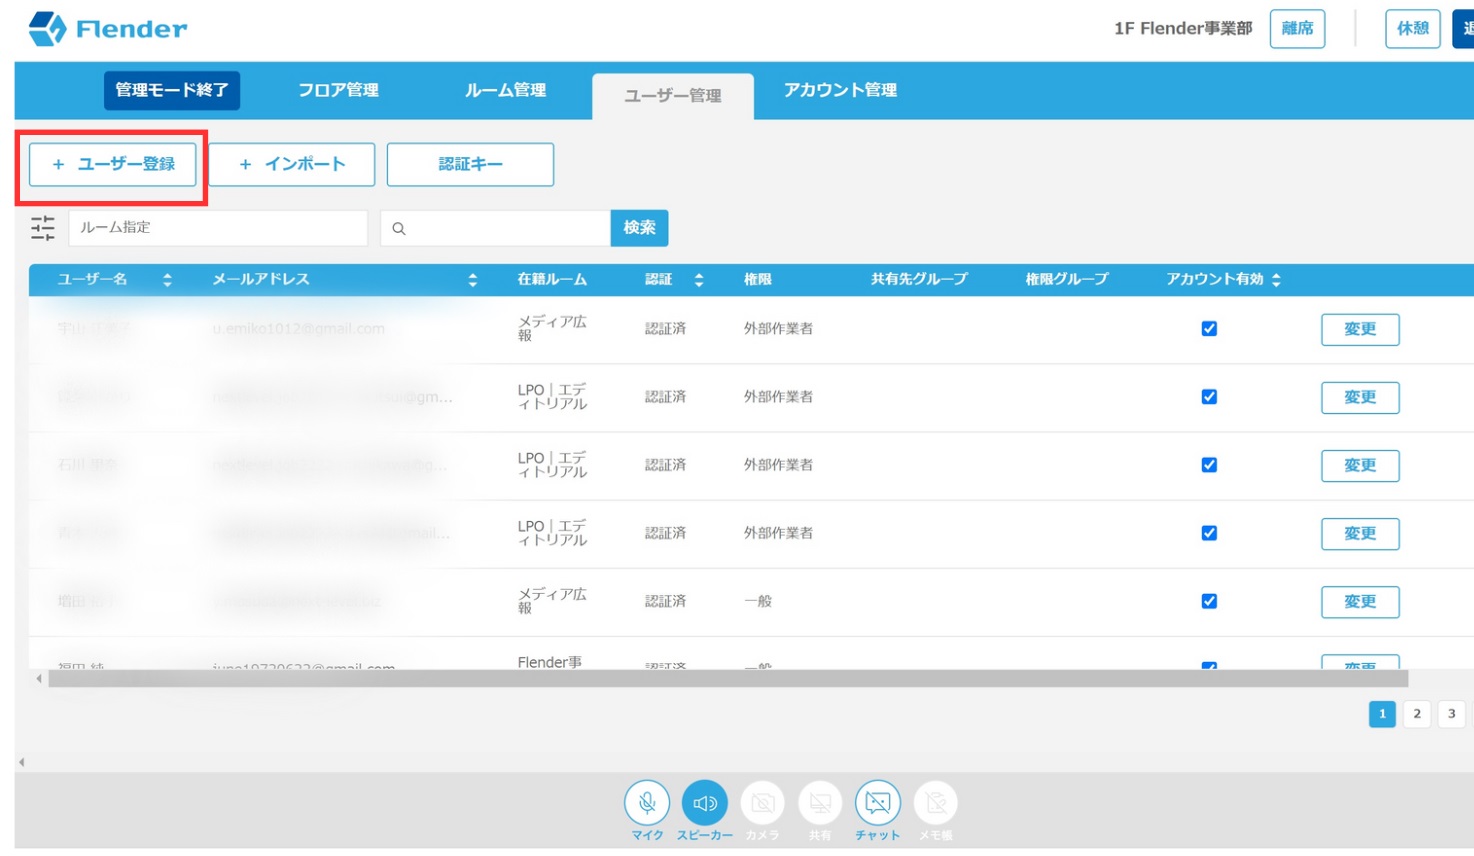This screenshot has width=1474, height=856.
Task: Sort by アカウント有効 column arrows
Action: pos(1276,280)
